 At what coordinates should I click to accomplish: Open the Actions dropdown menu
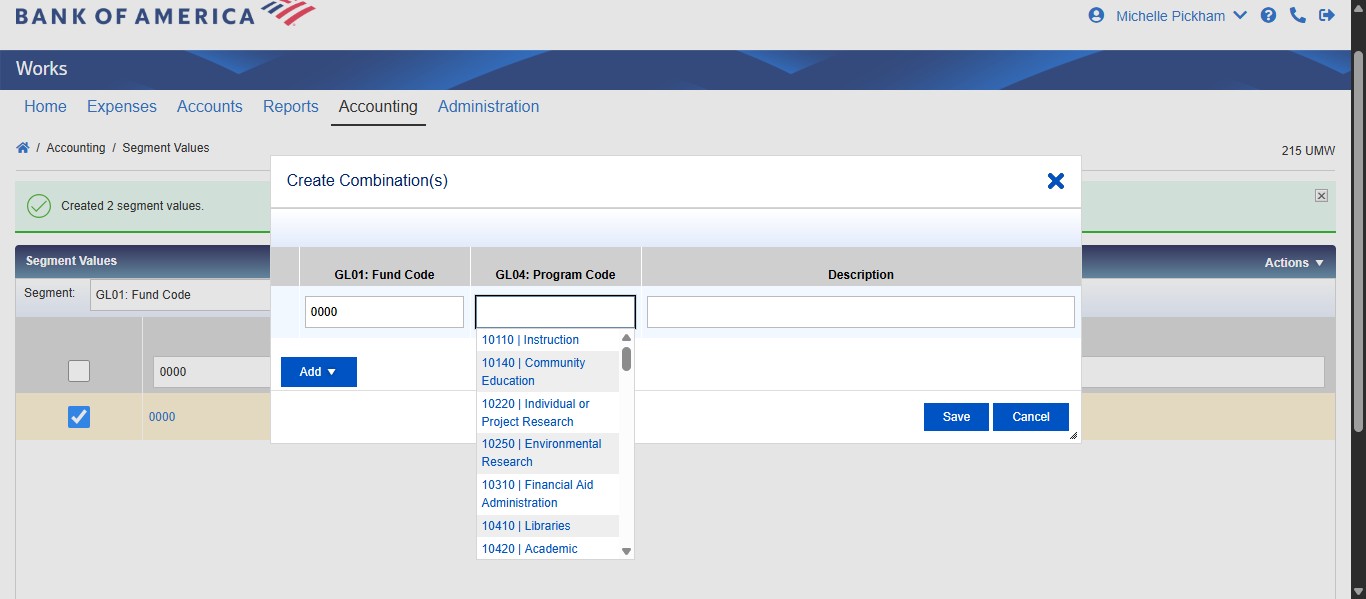coord(1293,262)
